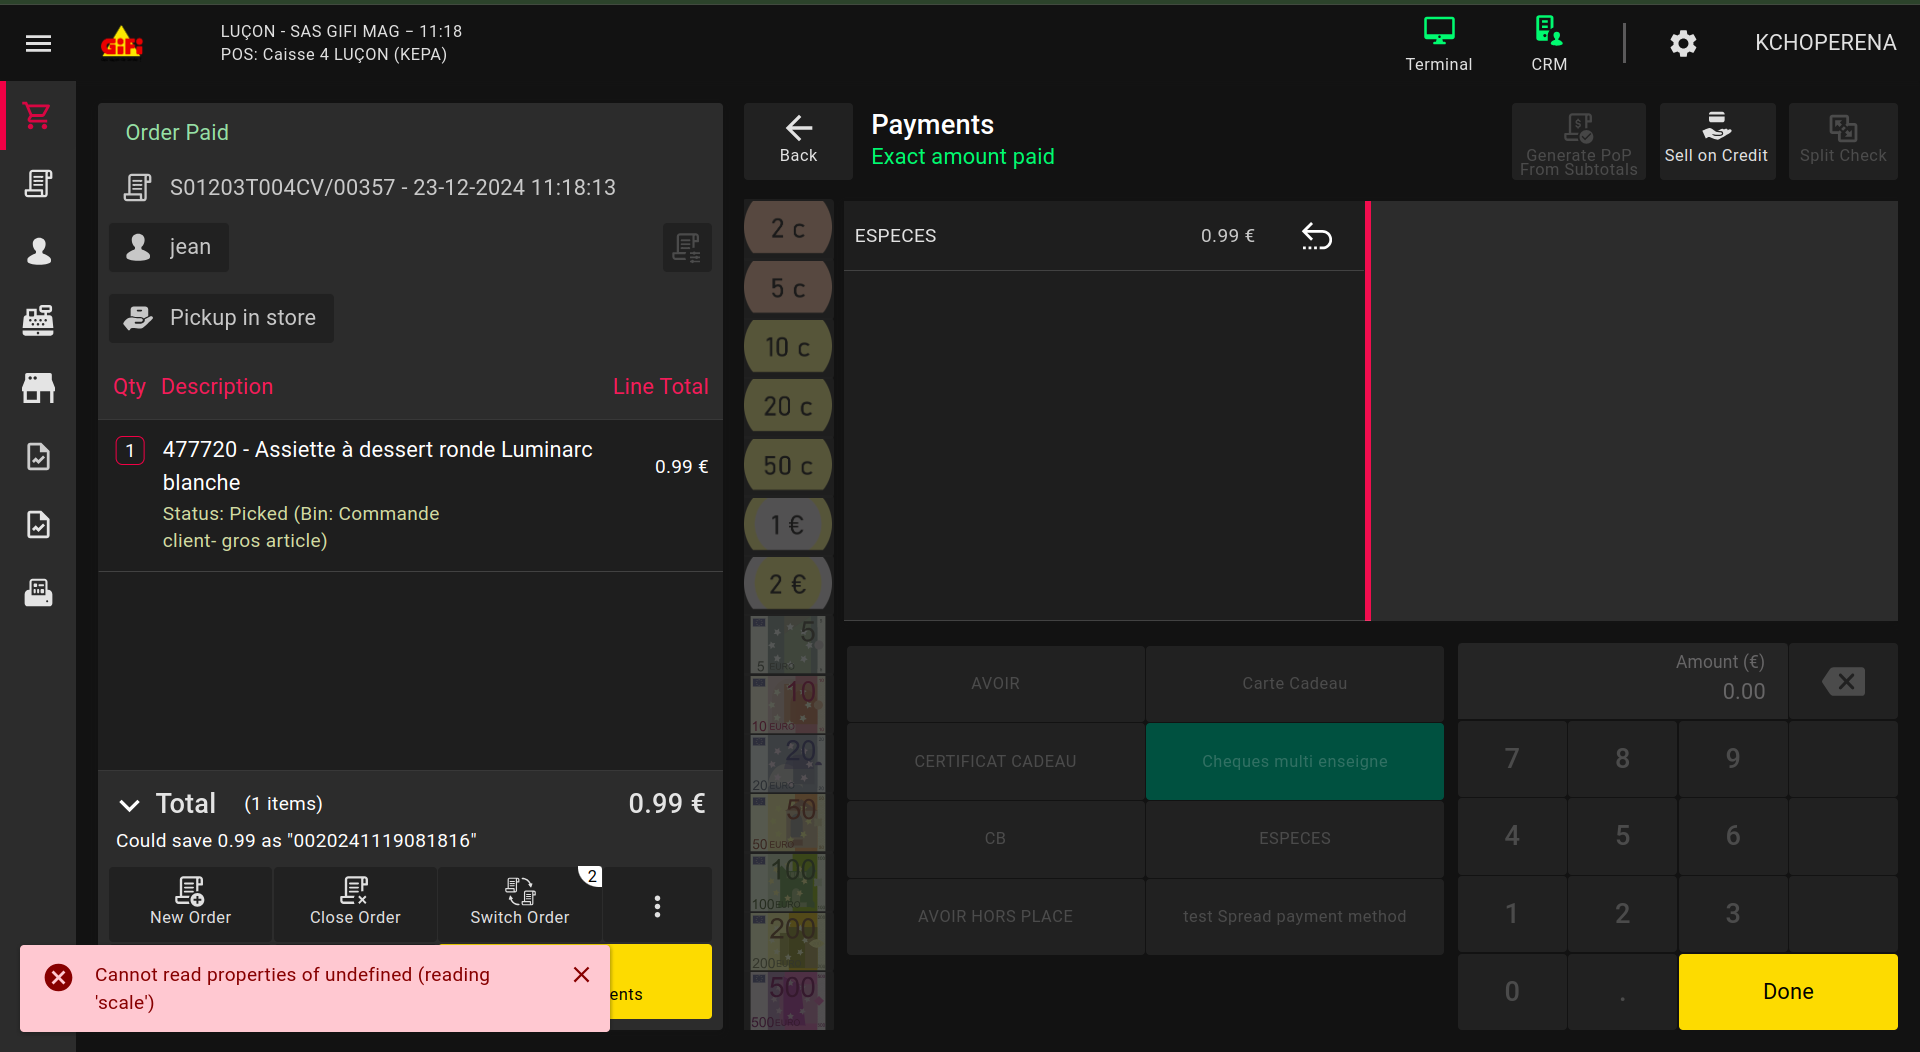This screenshot has height=1052, width=1920.
Task: Select AVOIR HORS PLACE payment method
Action: tap(995, 916)
